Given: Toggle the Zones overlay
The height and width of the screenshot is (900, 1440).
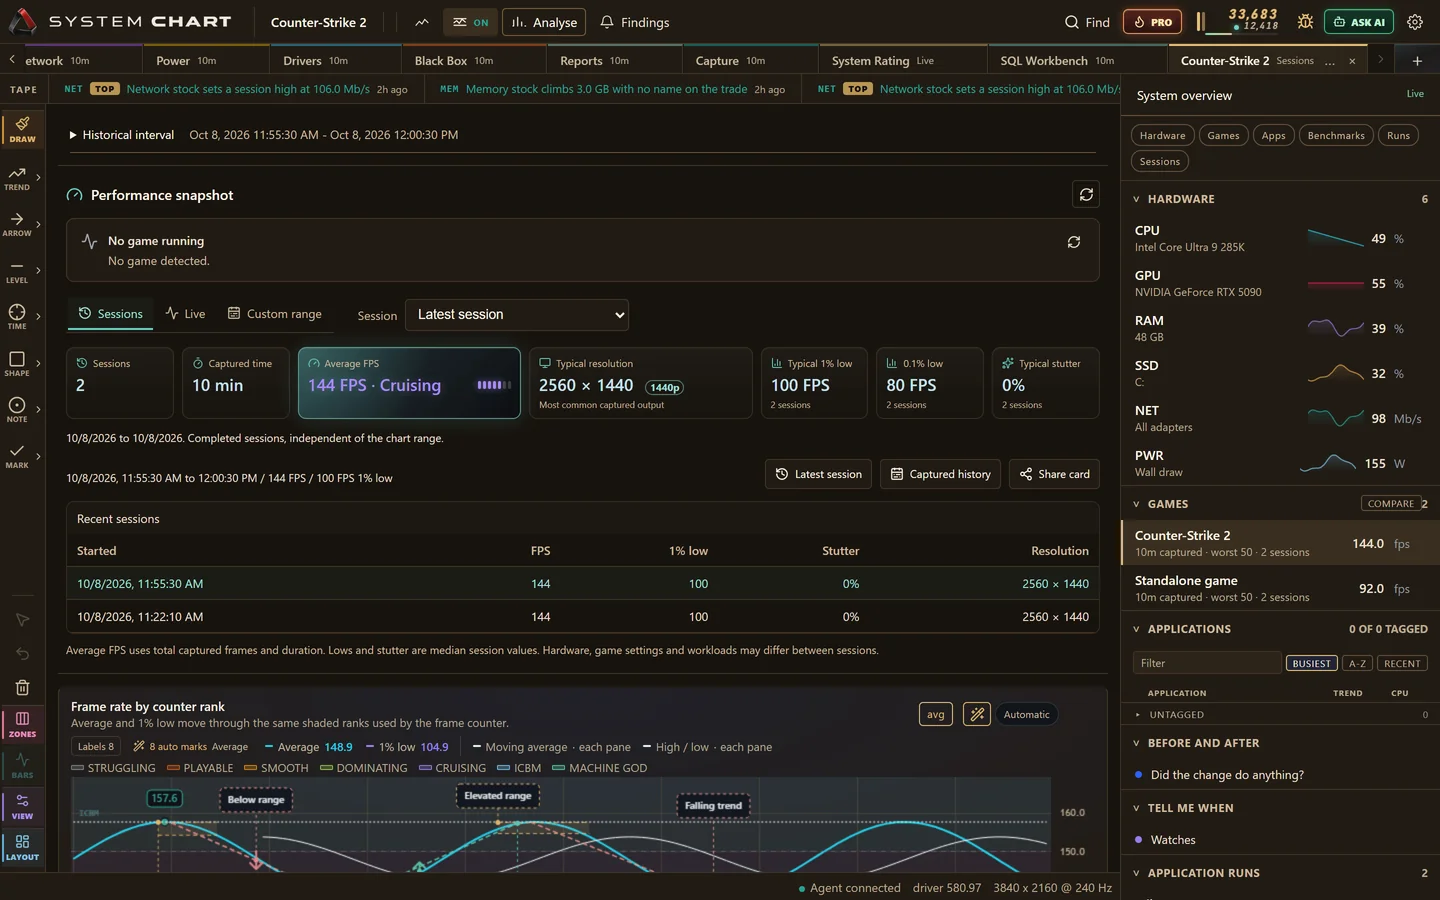Looking at the screenshot, I should click(22, 724).
